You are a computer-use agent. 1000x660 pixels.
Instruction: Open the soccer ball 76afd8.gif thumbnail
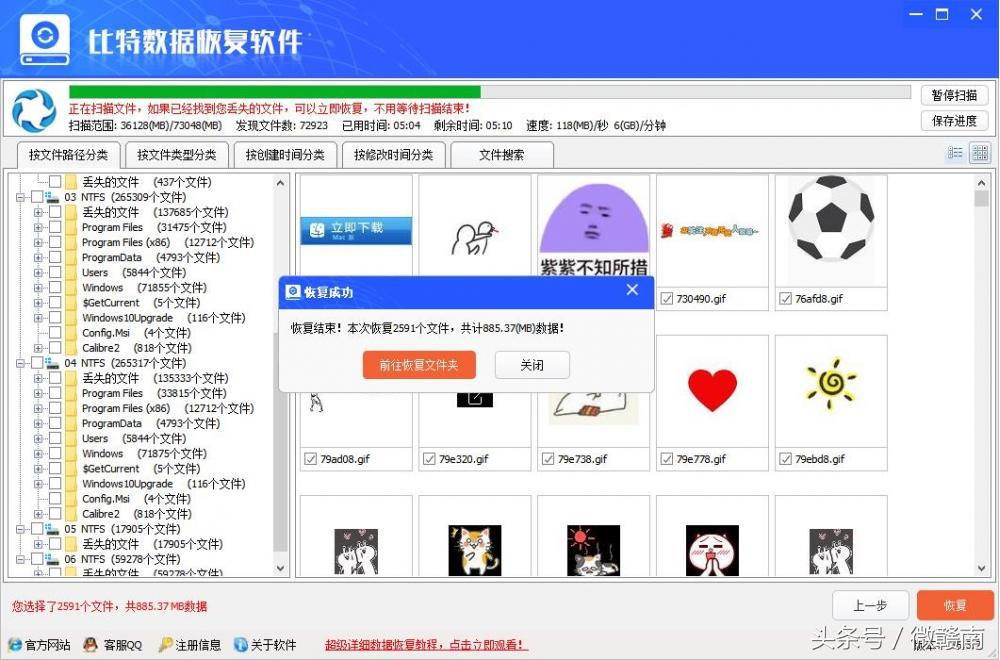pyautogui.click(x=831, y=226)
